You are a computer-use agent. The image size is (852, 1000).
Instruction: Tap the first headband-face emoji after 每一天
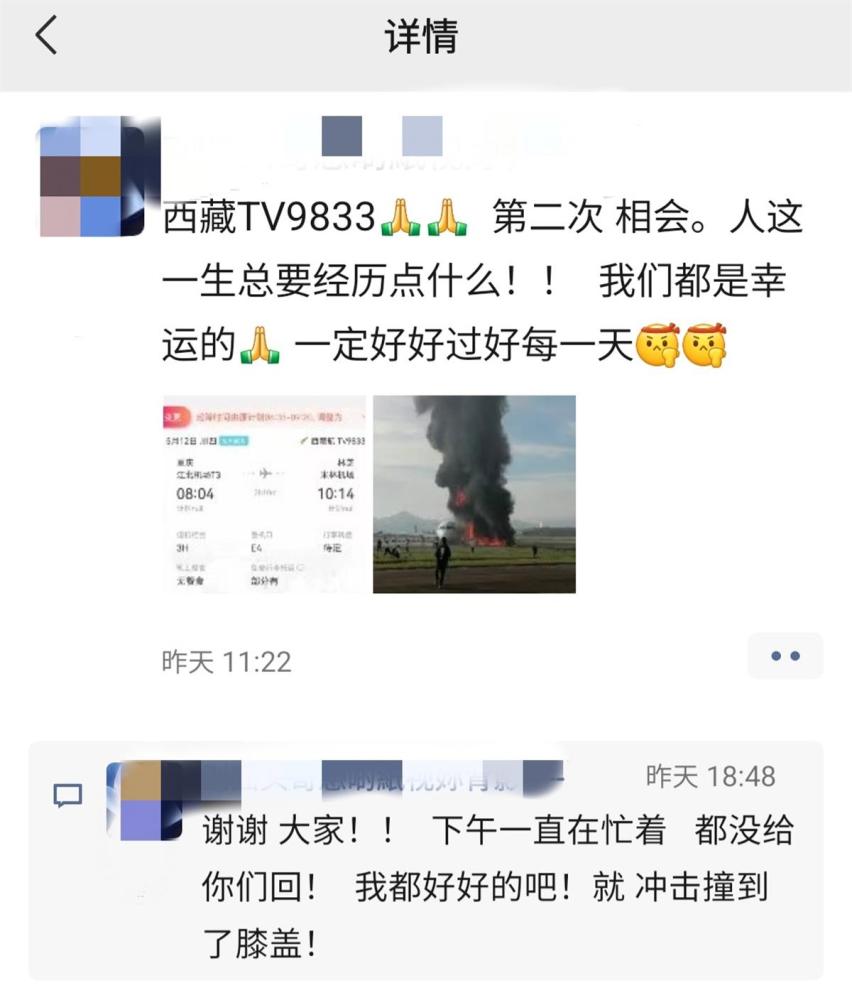[657, 345]
